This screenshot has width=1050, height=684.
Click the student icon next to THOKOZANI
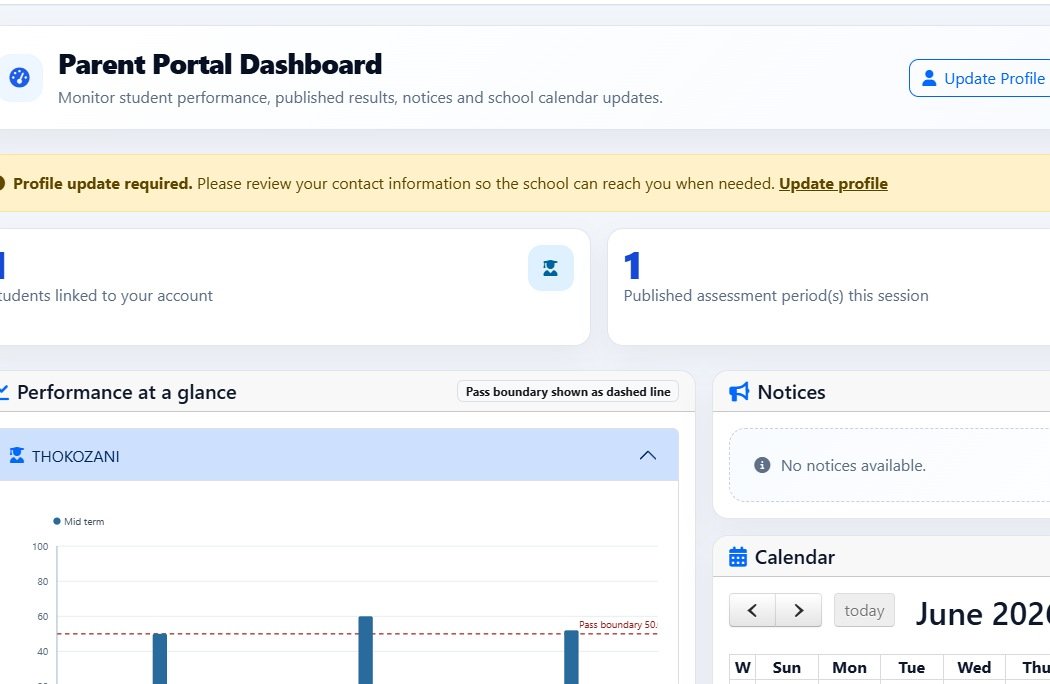click(17, 456)
